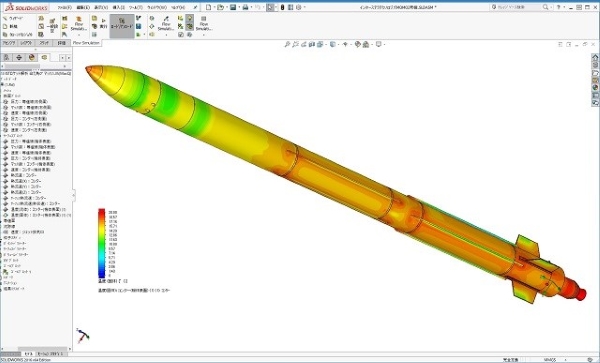Expand first Flow Simulation ribbon dropdown
Viewport: 600px width, 363px height.
pos(79,34)
